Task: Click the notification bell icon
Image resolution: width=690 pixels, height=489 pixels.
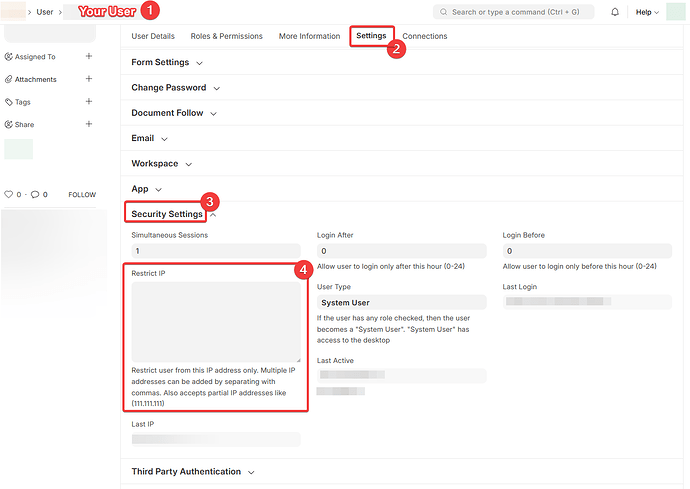Action: coord(615,12)
